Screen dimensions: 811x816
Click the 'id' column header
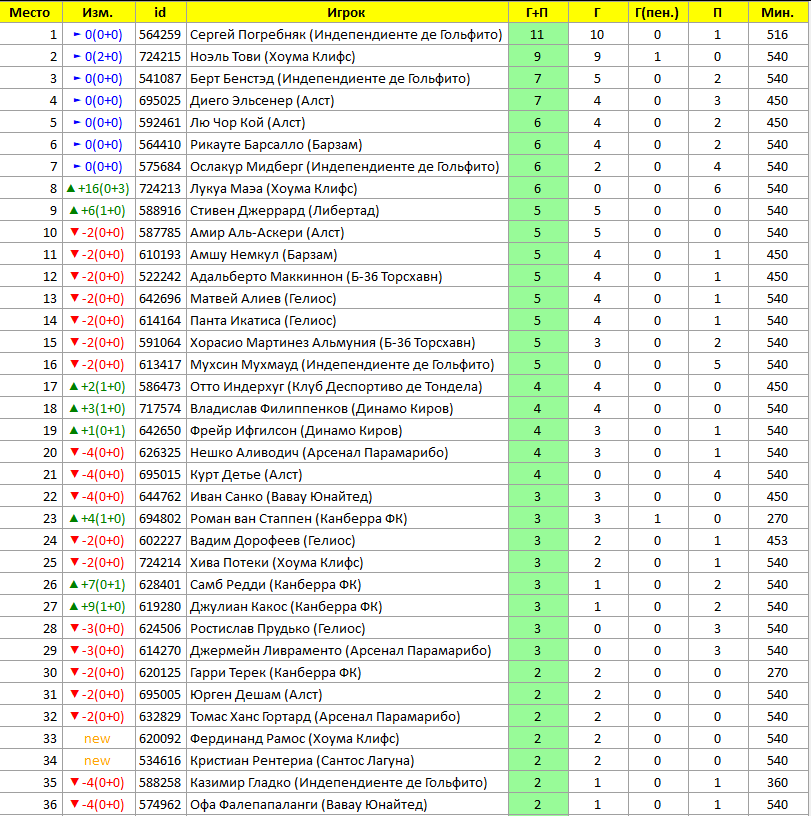coord(160,12)
